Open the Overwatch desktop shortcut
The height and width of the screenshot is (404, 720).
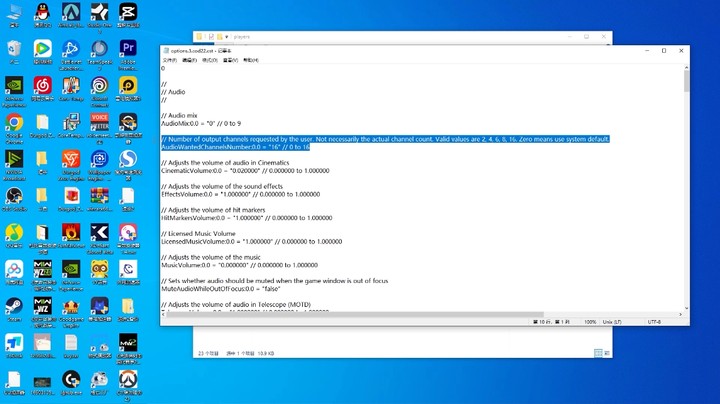128,385
